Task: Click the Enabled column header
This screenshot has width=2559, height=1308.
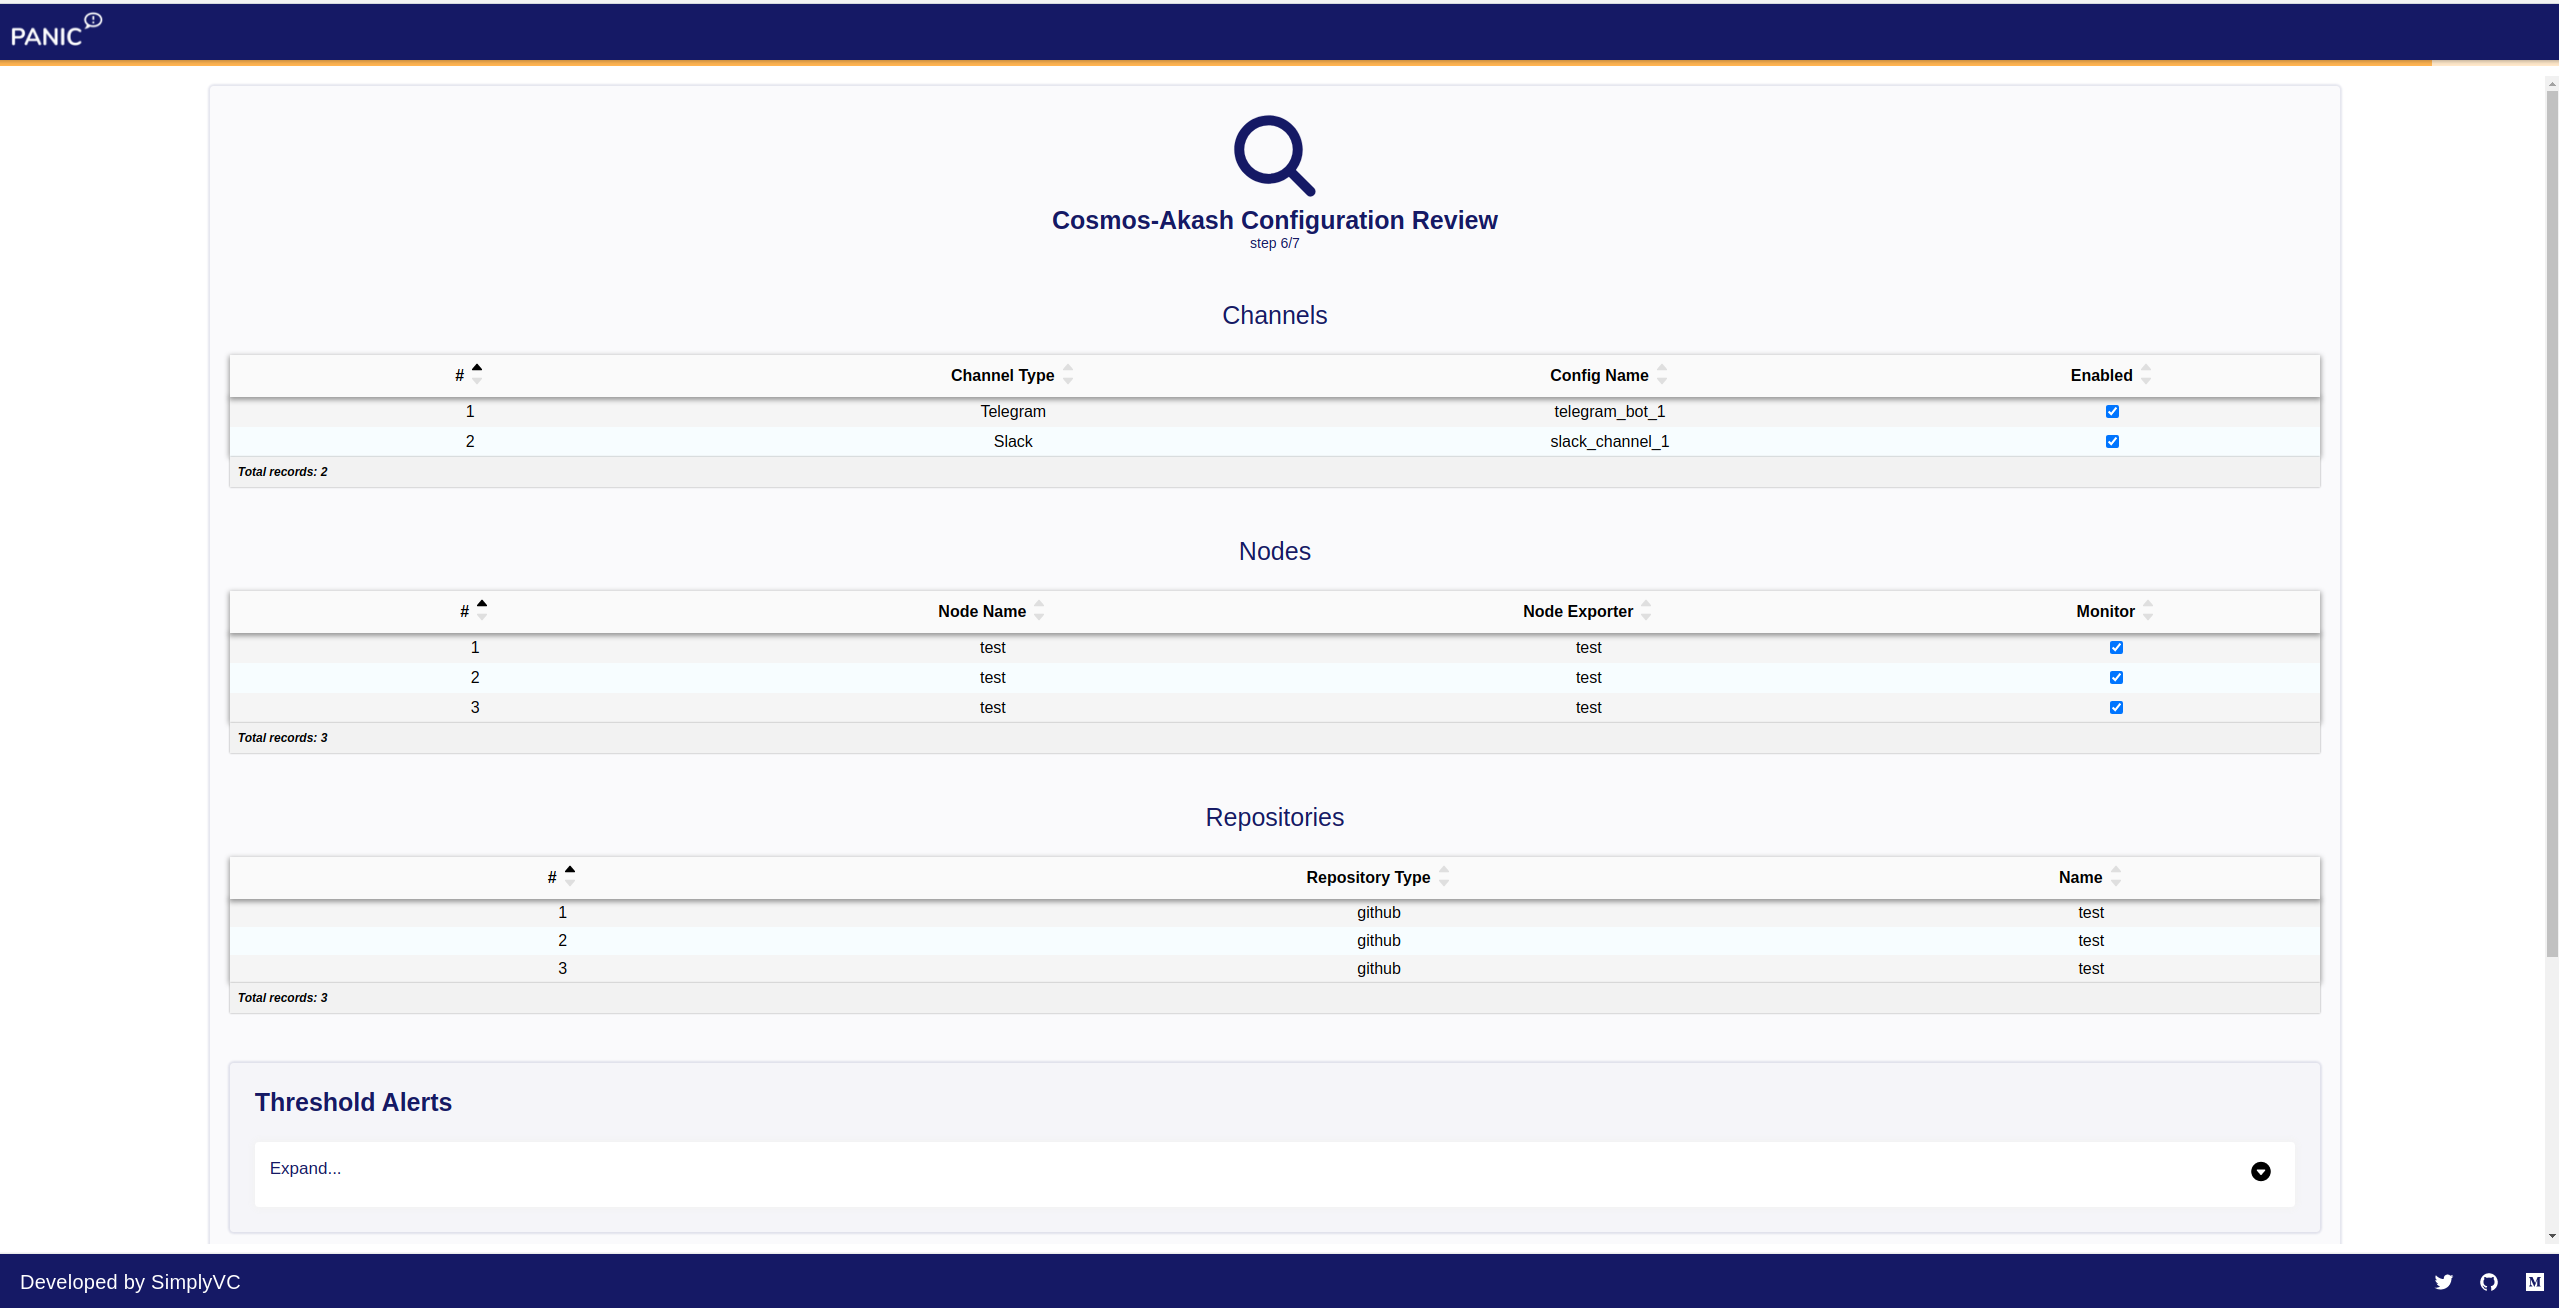Action: [x=2101, y=375]
